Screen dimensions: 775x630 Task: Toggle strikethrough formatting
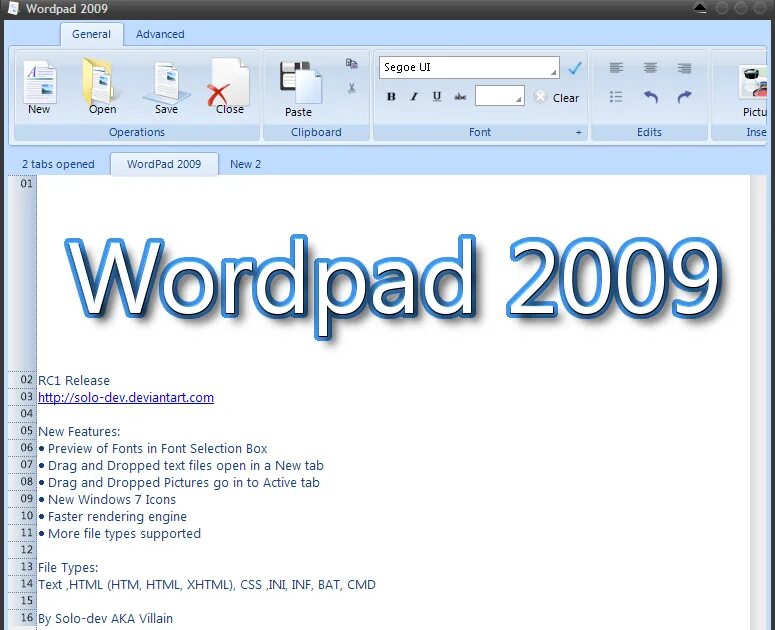[460, 97]
